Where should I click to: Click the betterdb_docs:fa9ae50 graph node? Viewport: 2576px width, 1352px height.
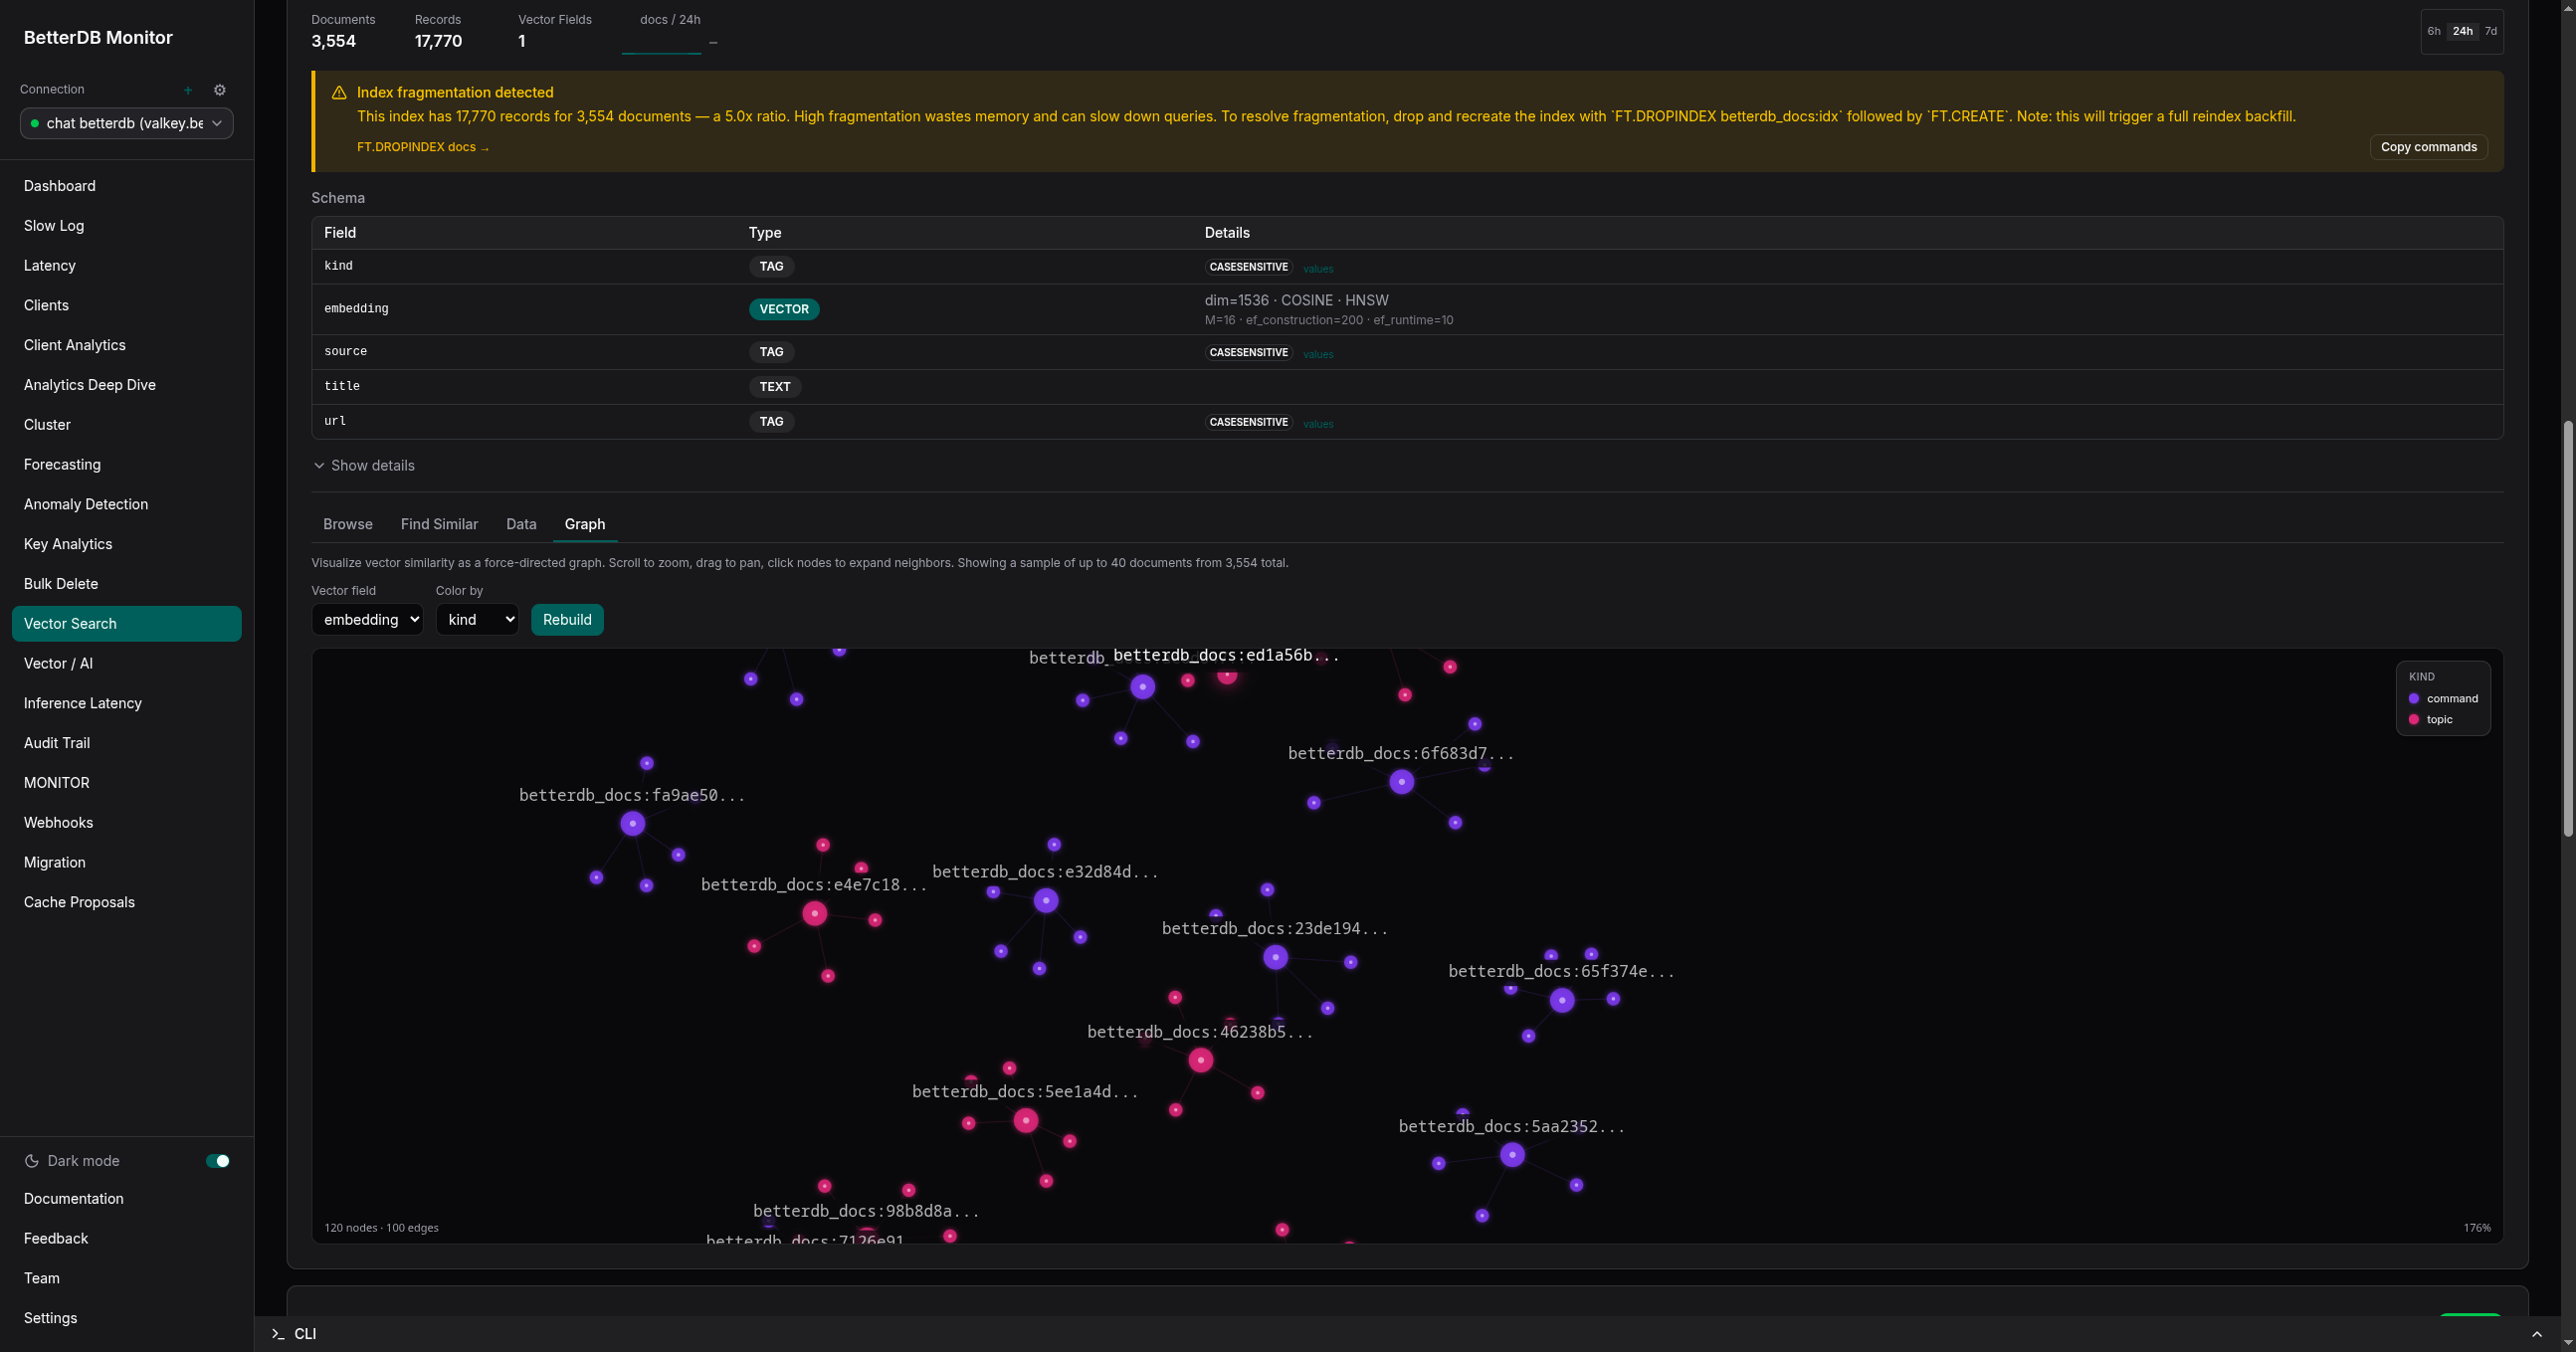[633, 824]
